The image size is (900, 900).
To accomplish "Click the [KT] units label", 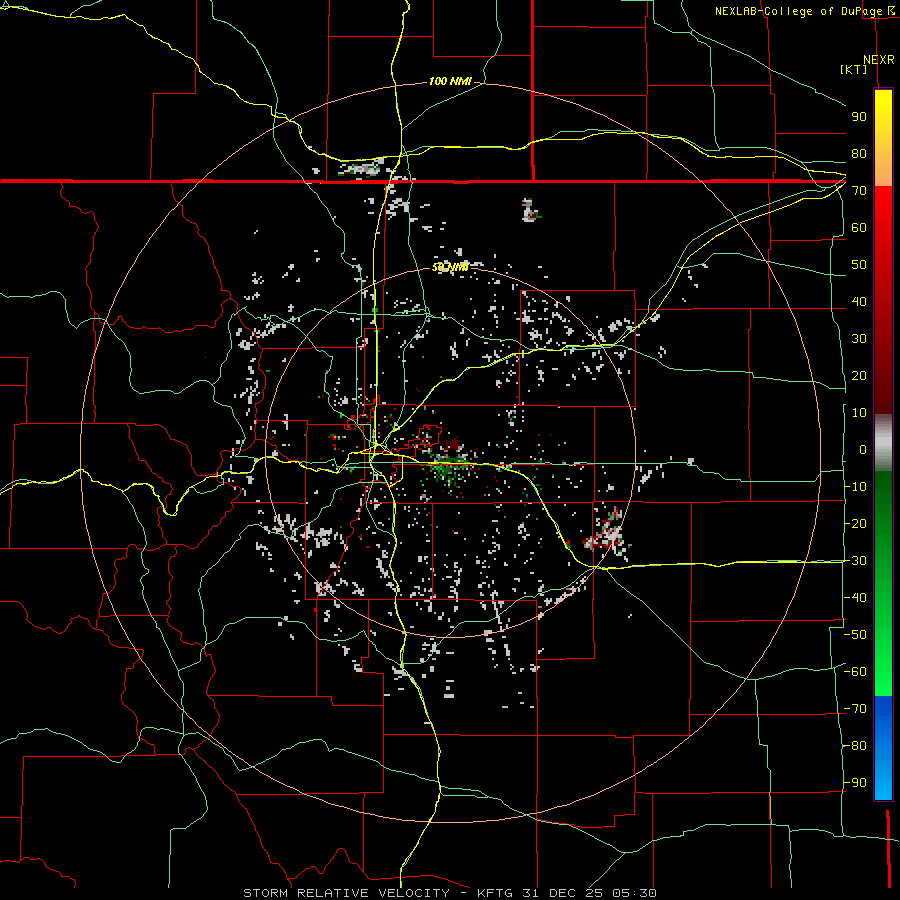I will click(x=853, y=69).
